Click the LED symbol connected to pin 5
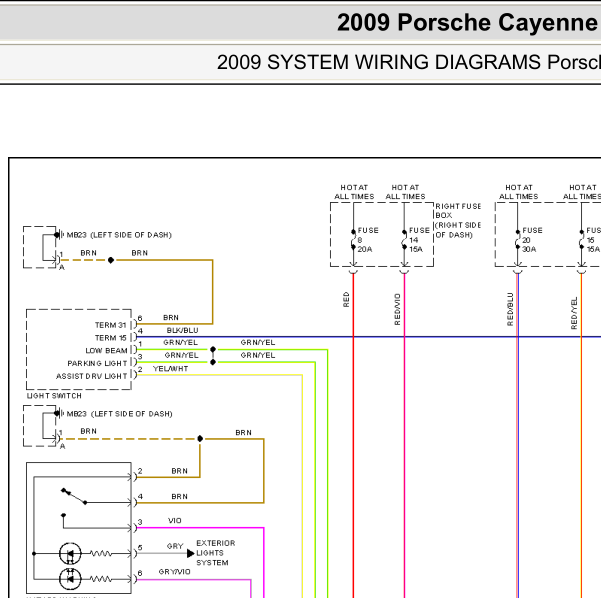 point(70,554)
